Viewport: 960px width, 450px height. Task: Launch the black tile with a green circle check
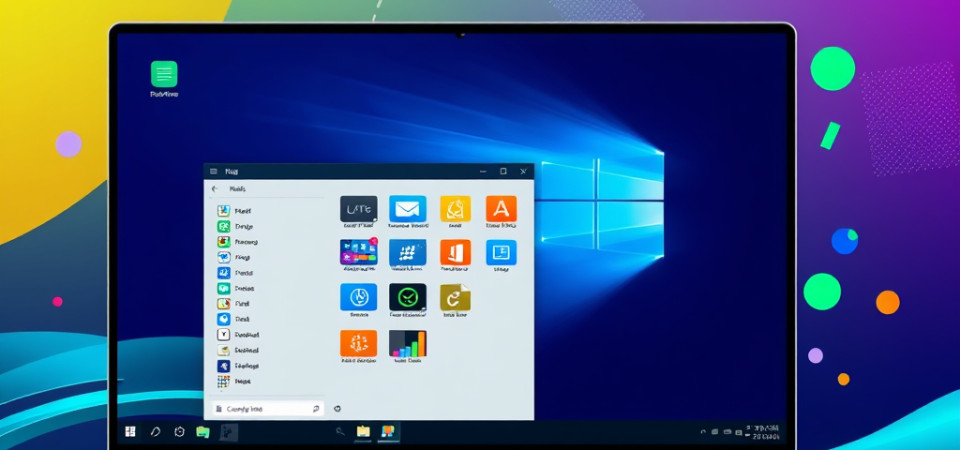[408, 297]
